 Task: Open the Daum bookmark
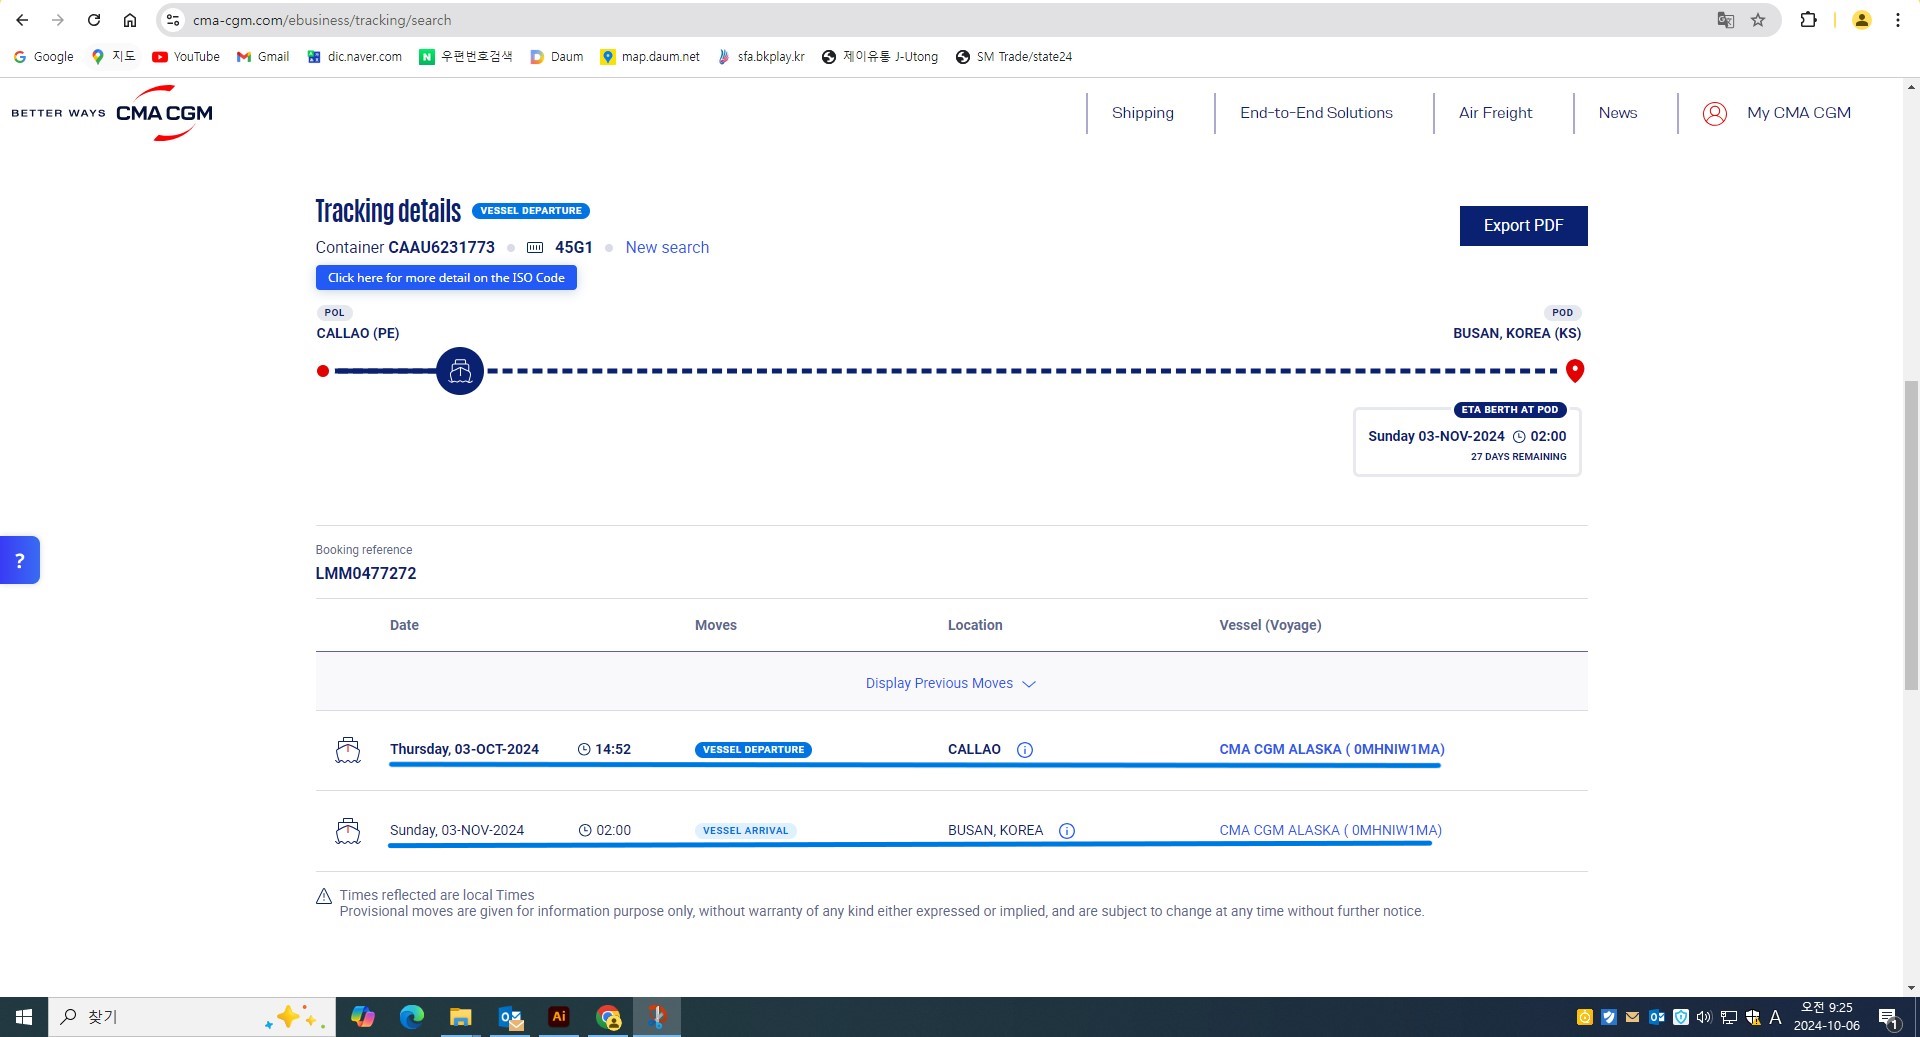[x=557, y=57]
